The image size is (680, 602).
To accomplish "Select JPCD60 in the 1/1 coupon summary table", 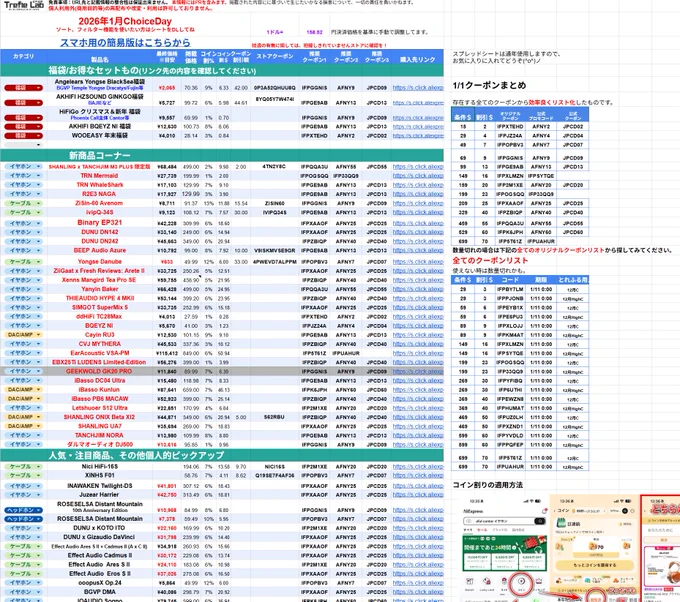I will pyautogui.click(x=573, y=232).
